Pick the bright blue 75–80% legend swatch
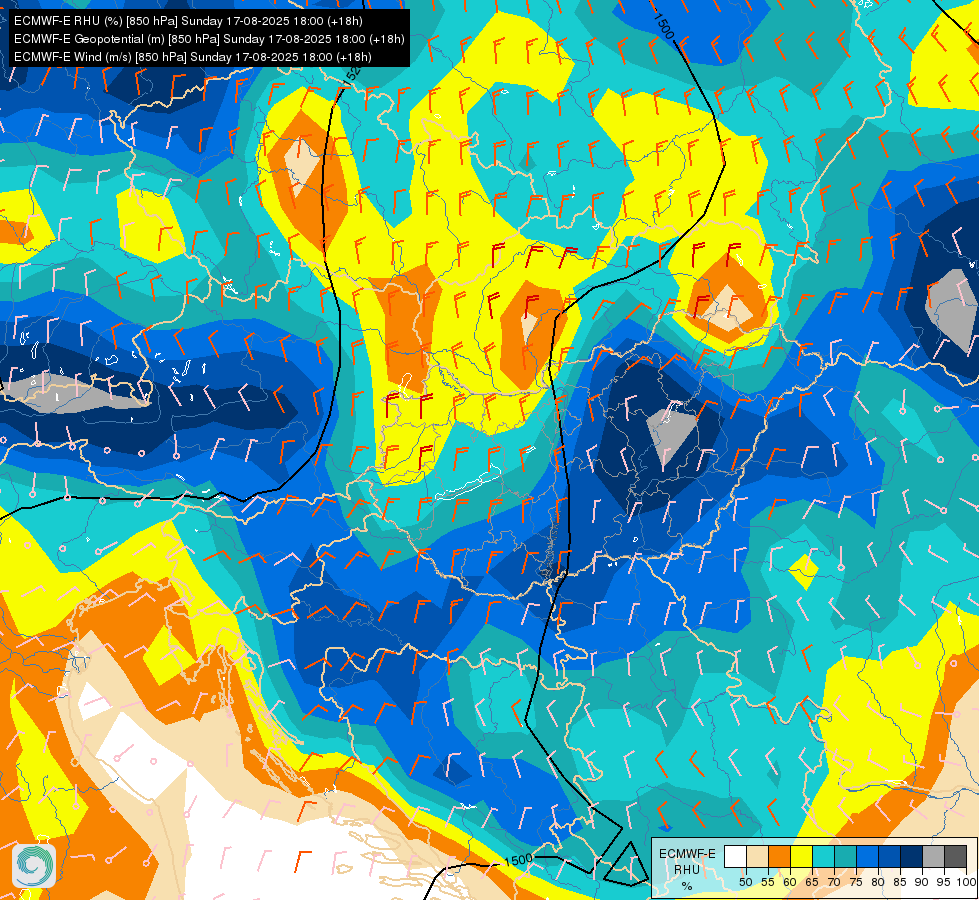 [868, 856]
